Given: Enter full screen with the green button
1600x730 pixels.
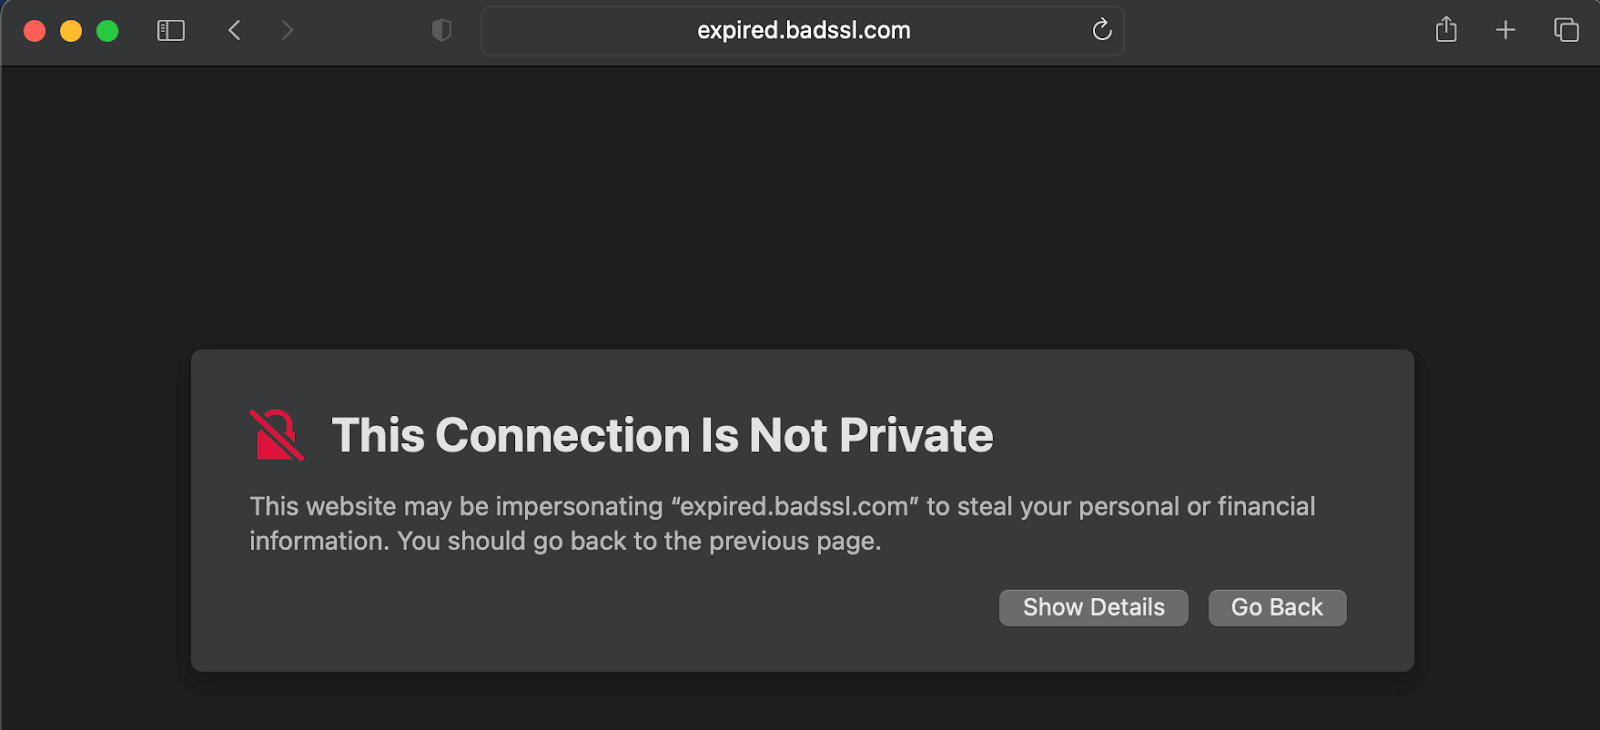Looking at the screenshot, I should (106, 30).
